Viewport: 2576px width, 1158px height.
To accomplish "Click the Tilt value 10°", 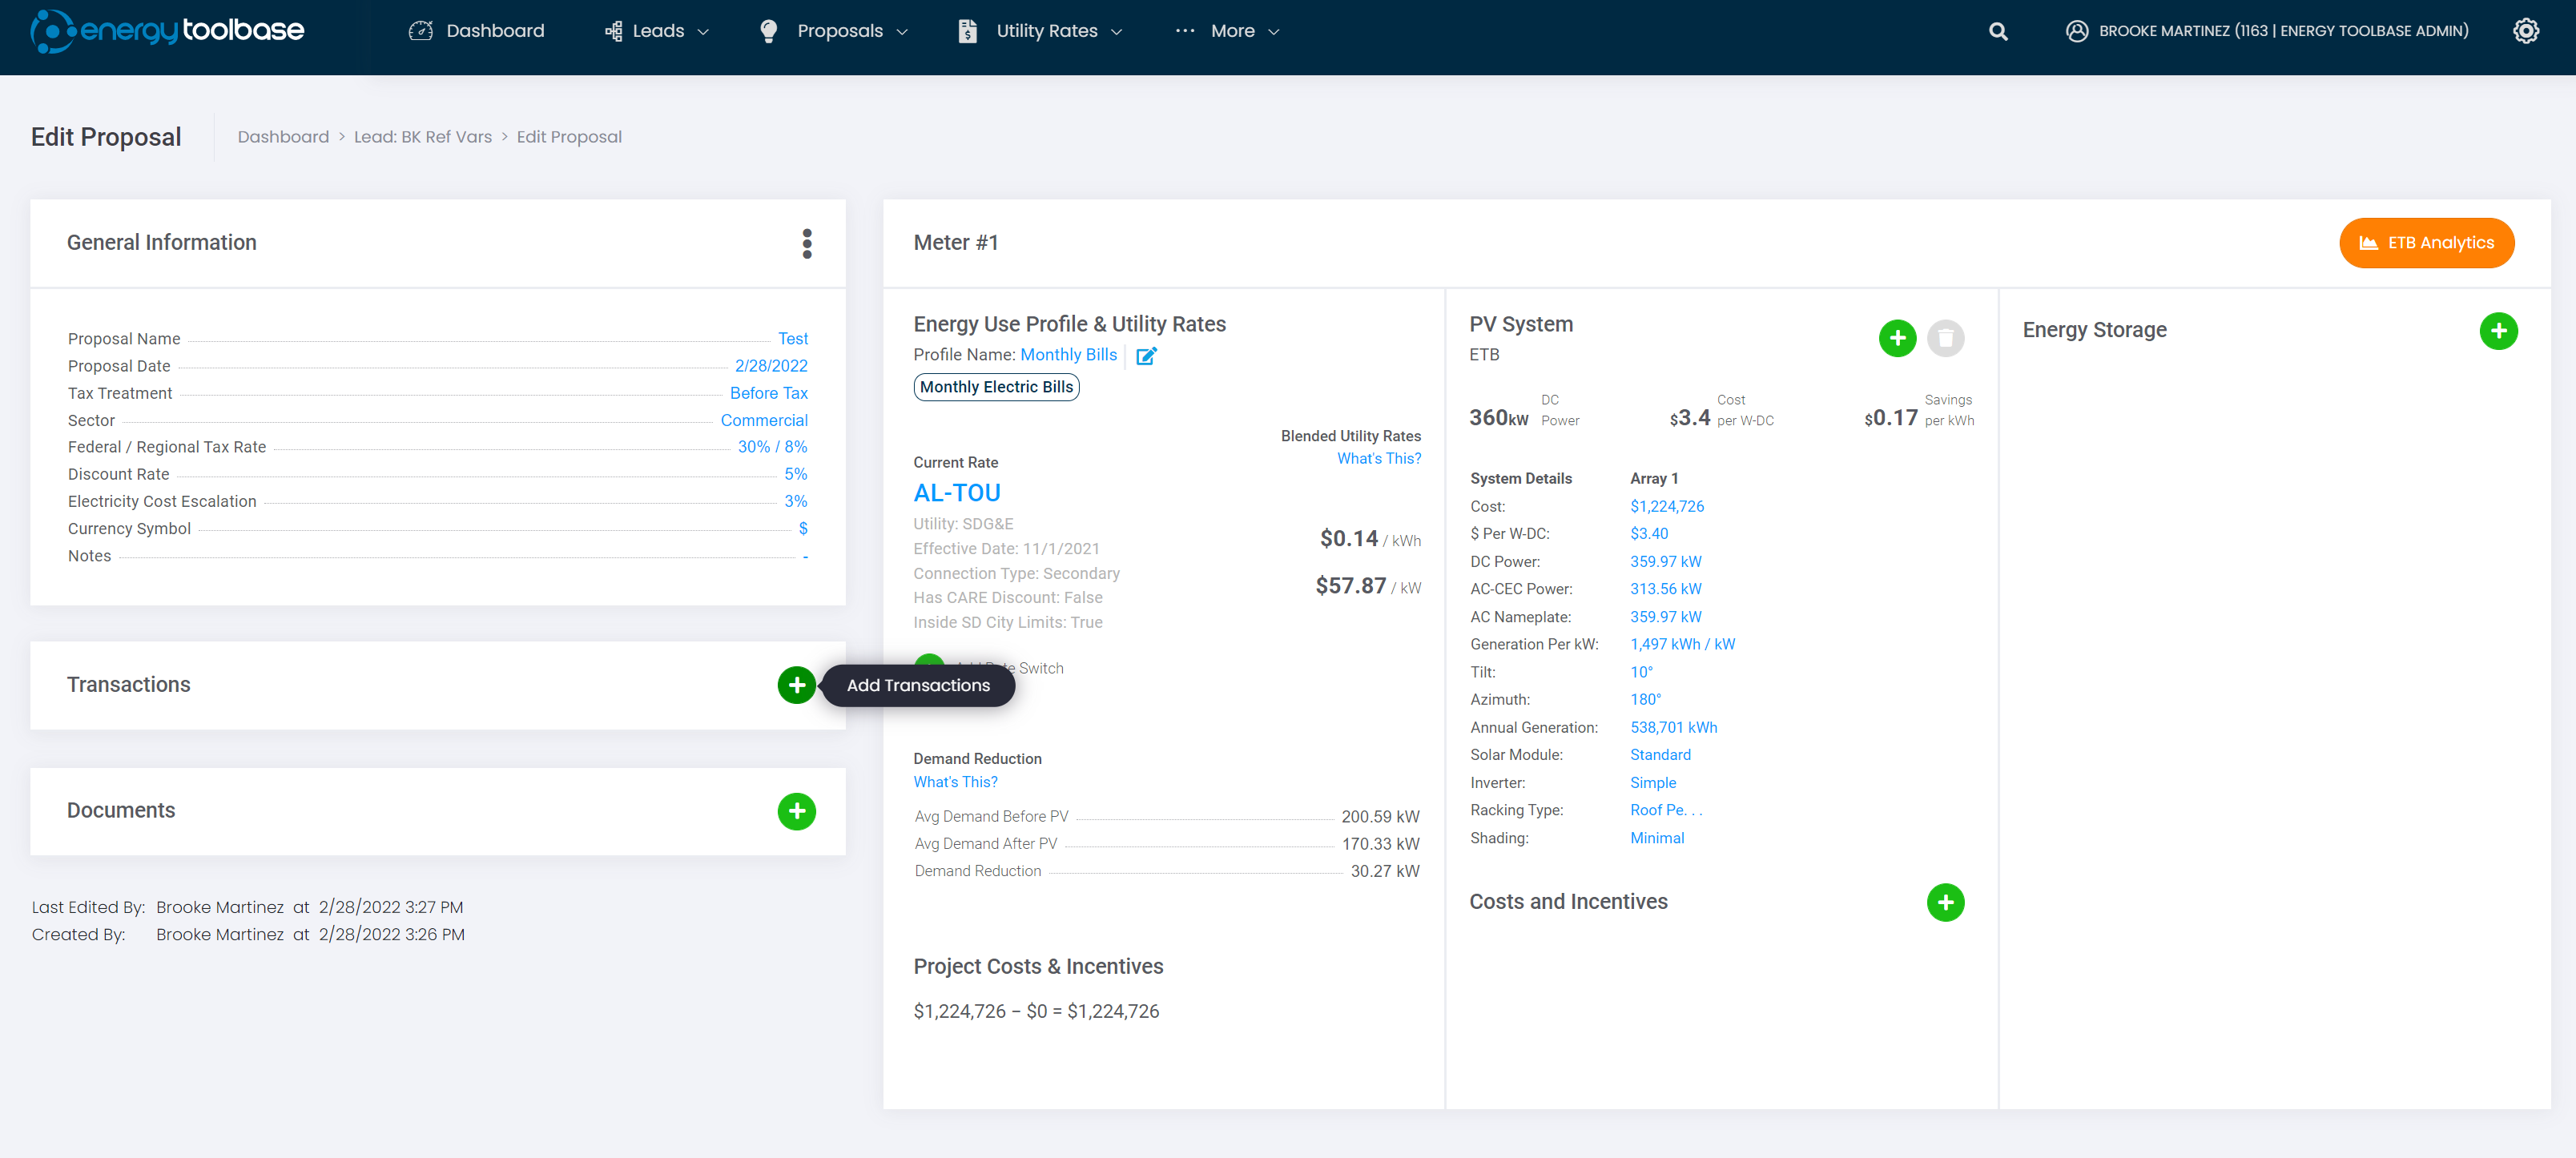I will pos(1641,672).
